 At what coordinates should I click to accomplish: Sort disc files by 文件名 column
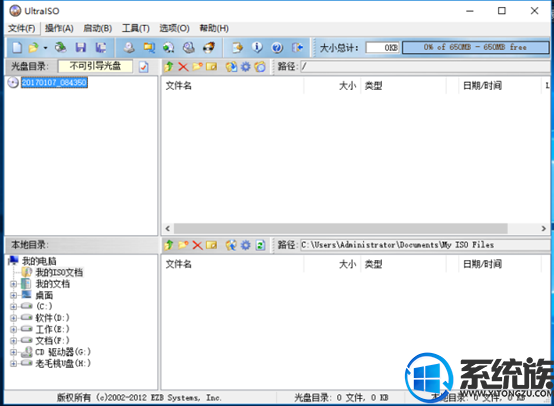point(232,86)
